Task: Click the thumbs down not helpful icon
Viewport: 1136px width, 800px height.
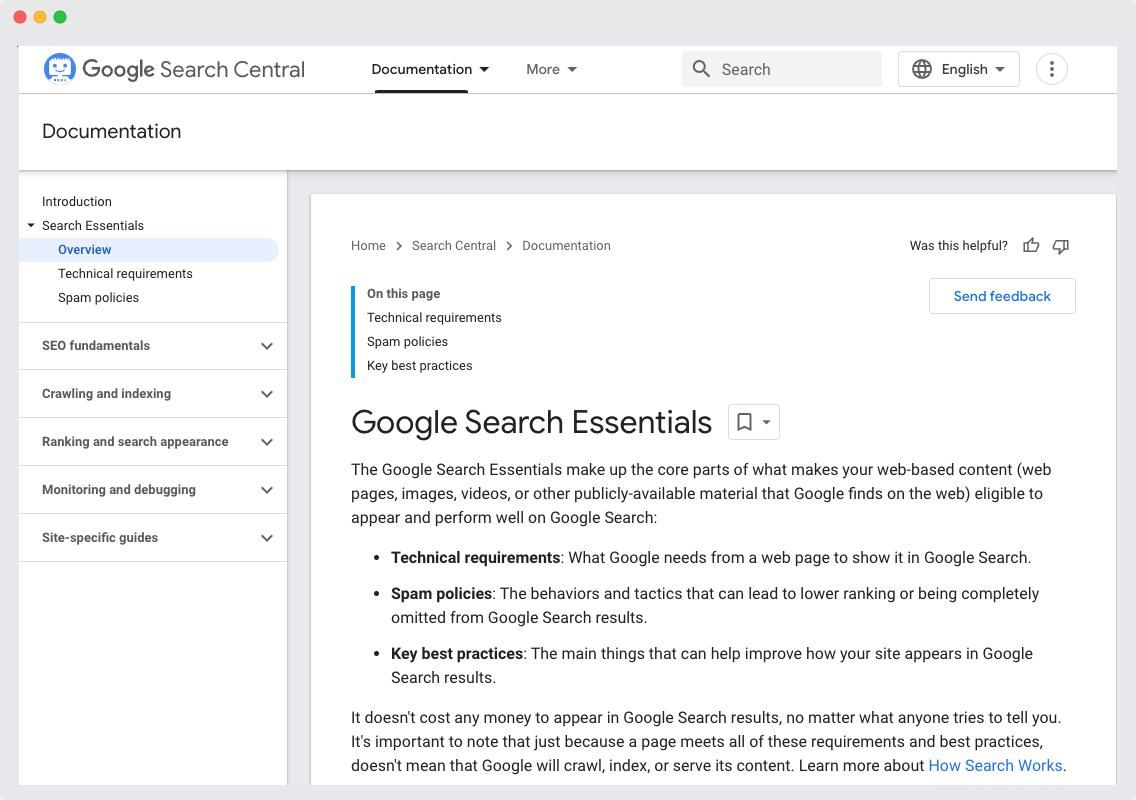Action: [x=1061, y=246]
